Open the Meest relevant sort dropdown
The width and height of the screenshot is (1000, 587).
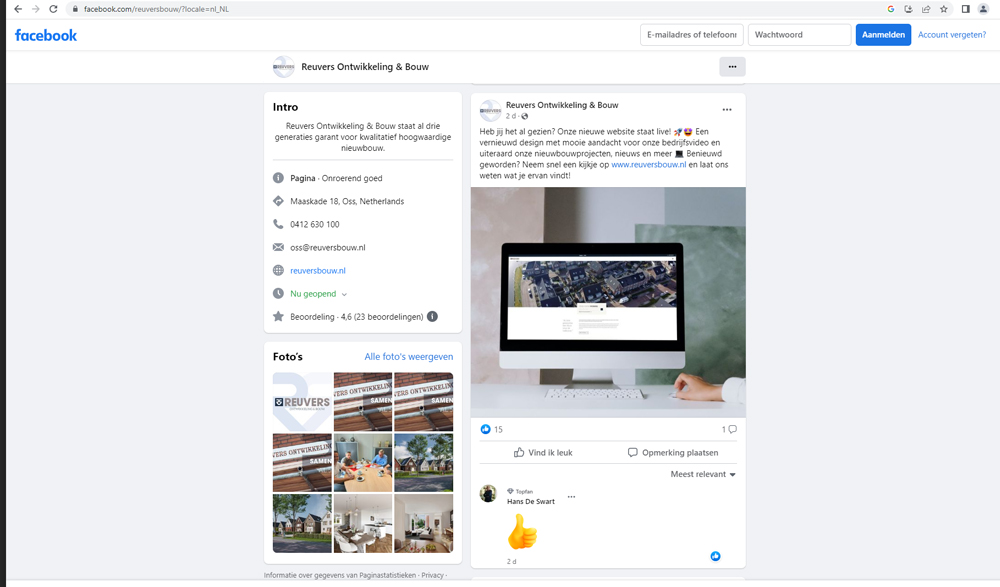(703, 474)
